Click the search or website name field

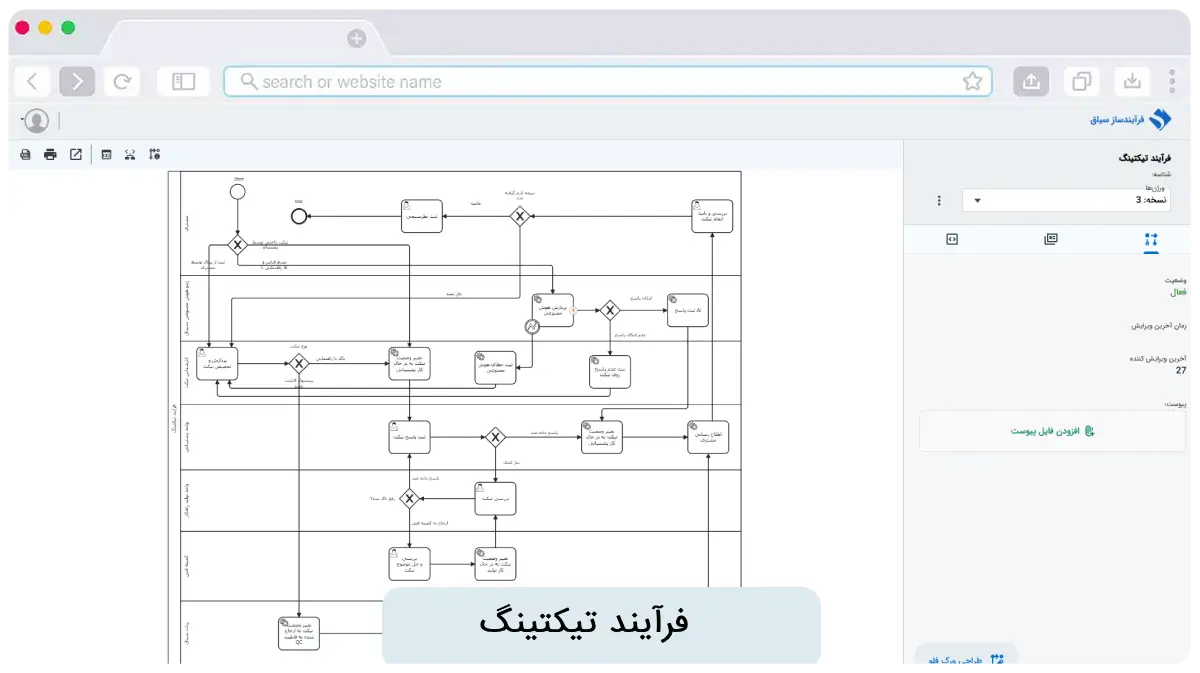(608, 82)
